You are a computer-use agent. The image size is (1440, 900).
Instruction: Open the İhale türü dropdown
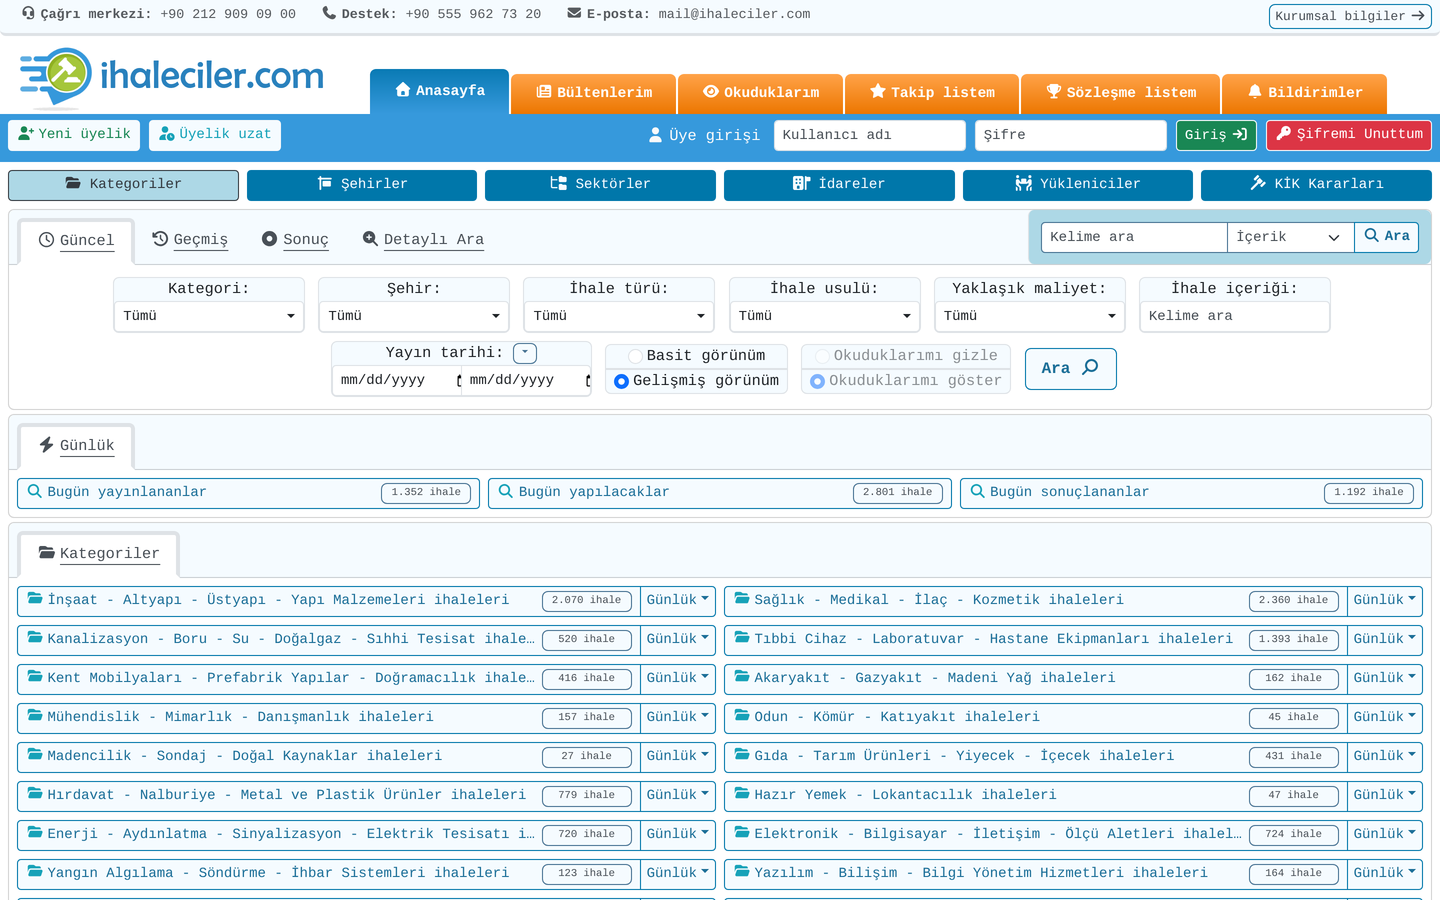(x=619, y=316)
